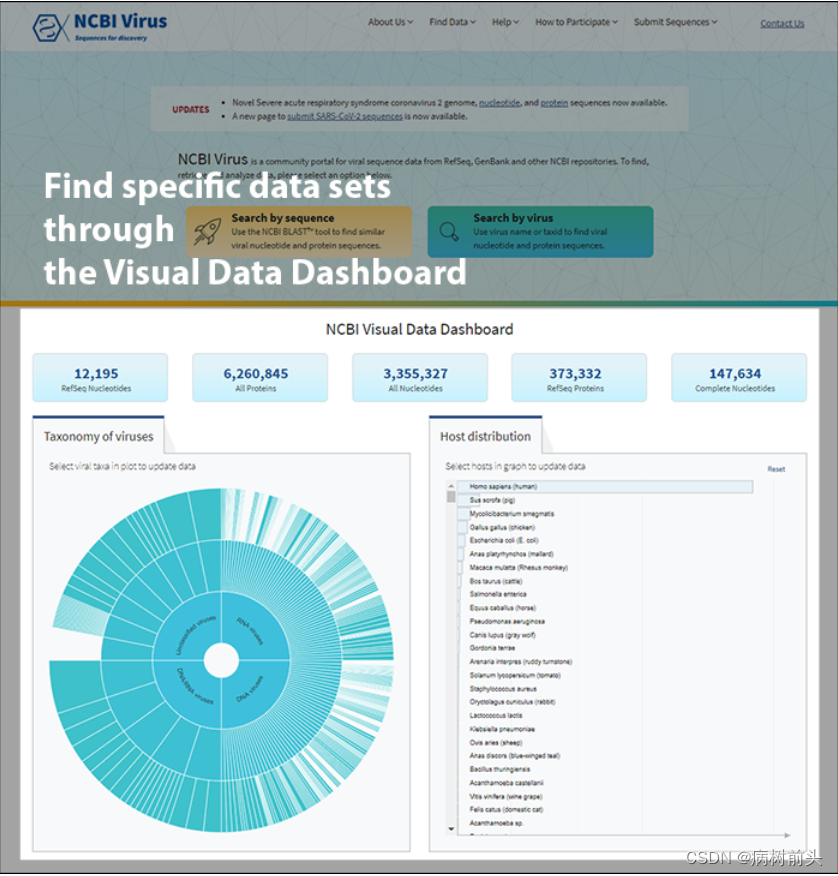Image resolution: width=838 pixels, height=876 pixels.
Task: Select Acanthamoeba castellanii host row
Action: click(x=506, y=783)
